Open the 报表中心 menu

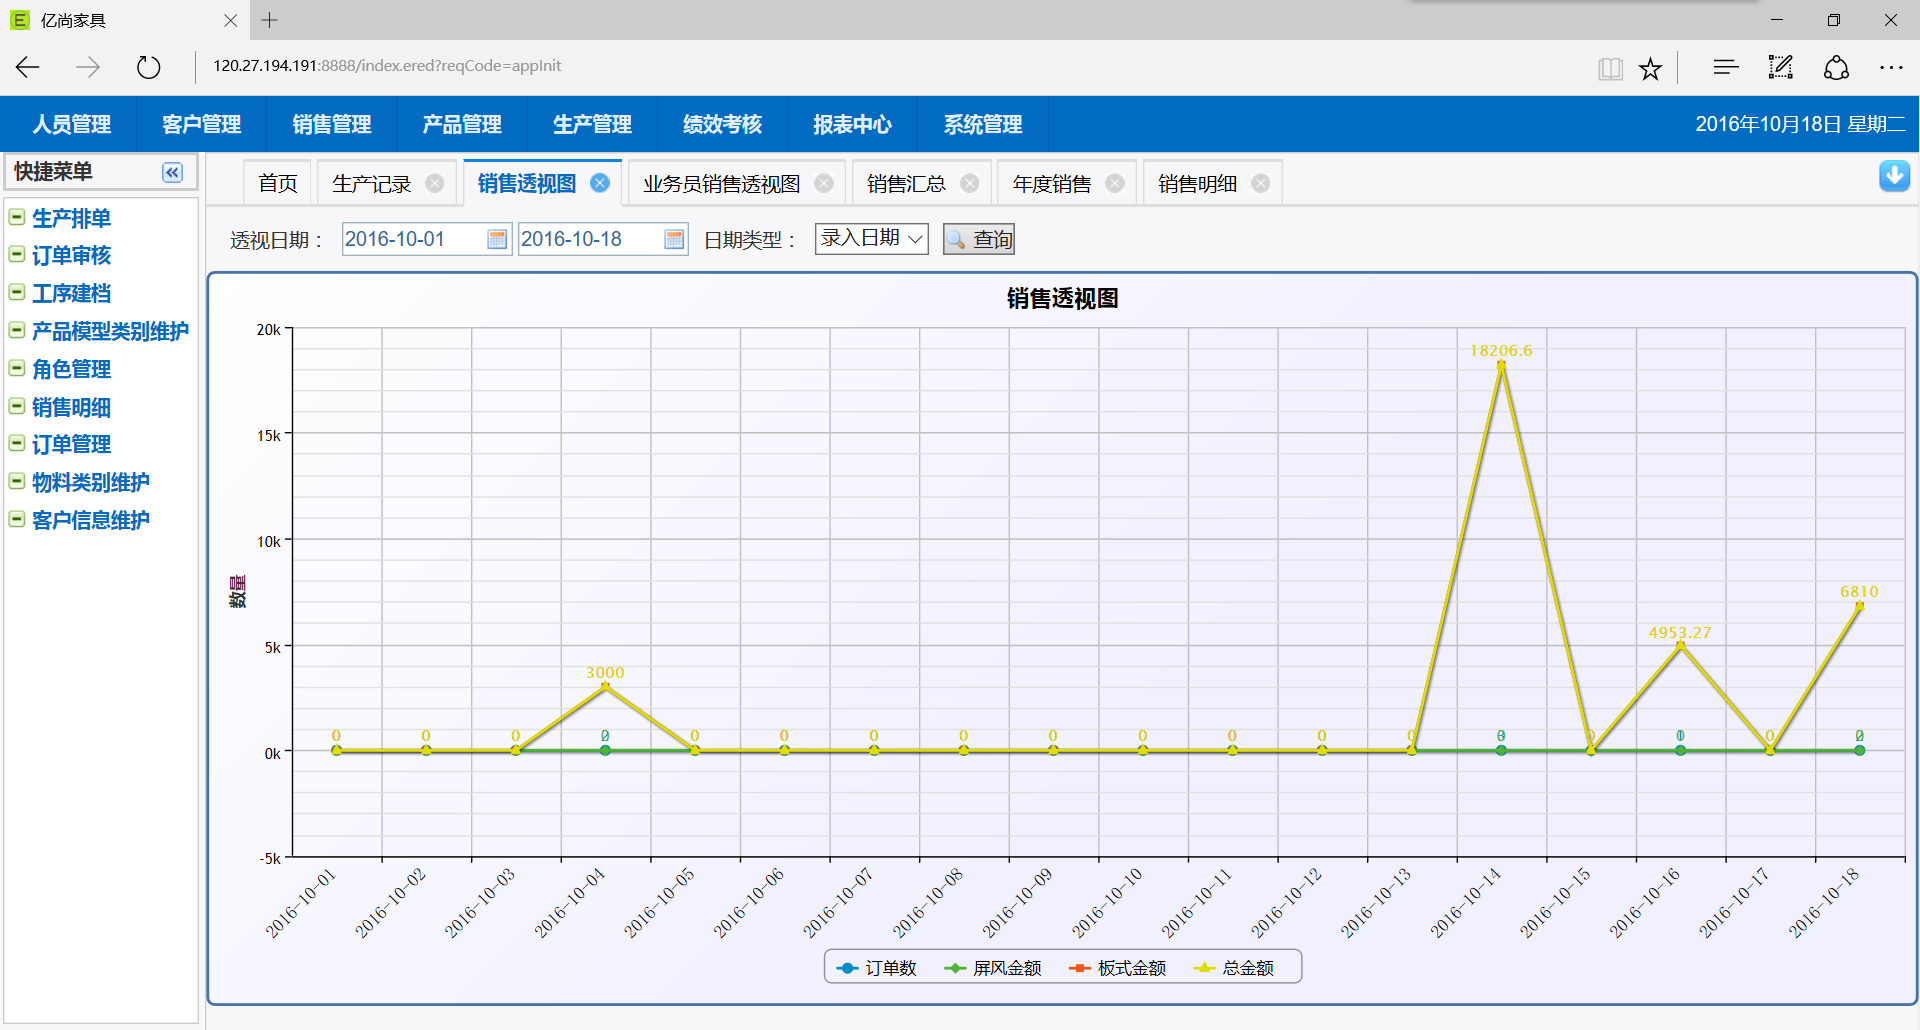tap(852, 125)
